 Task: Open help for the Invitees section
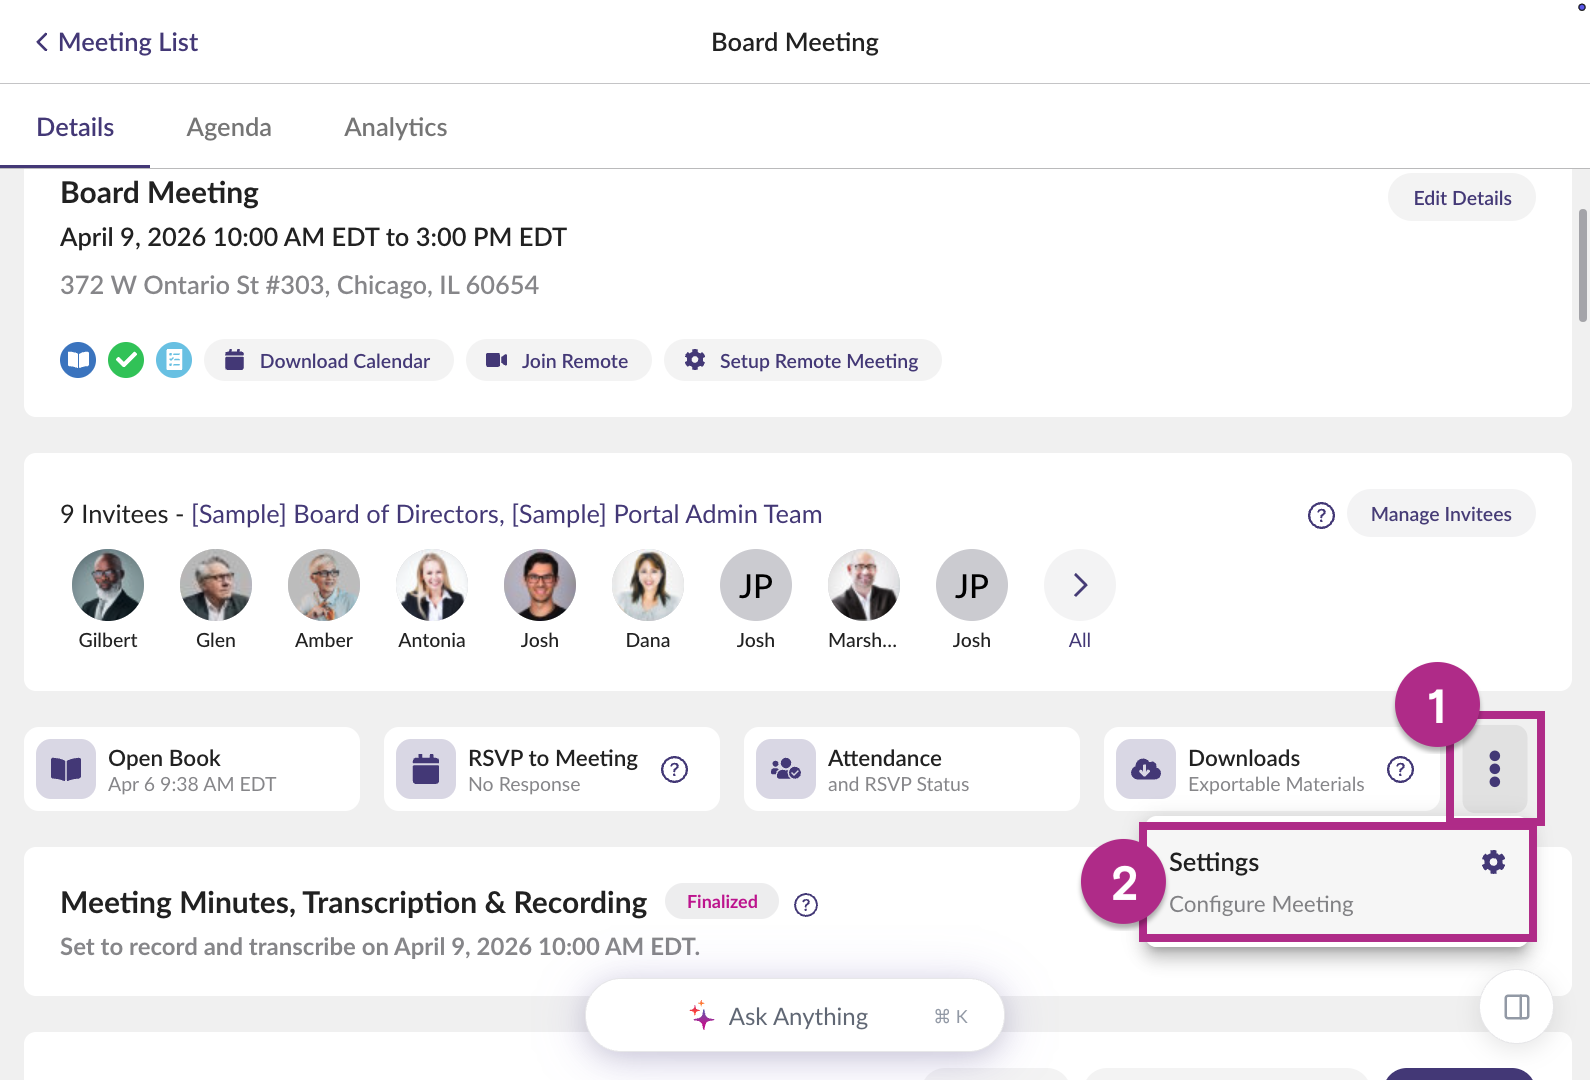point(1321,515)
